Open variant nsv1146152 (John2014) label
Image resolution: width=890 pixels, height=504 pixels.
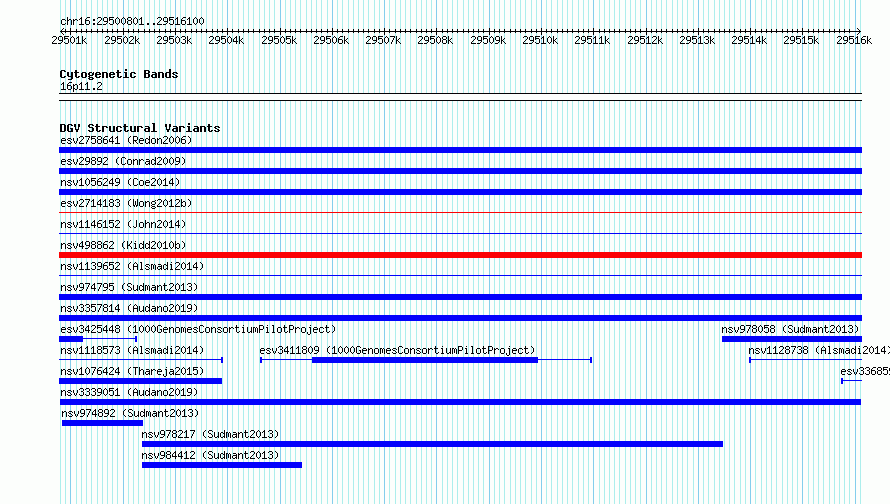click(123, 224)
